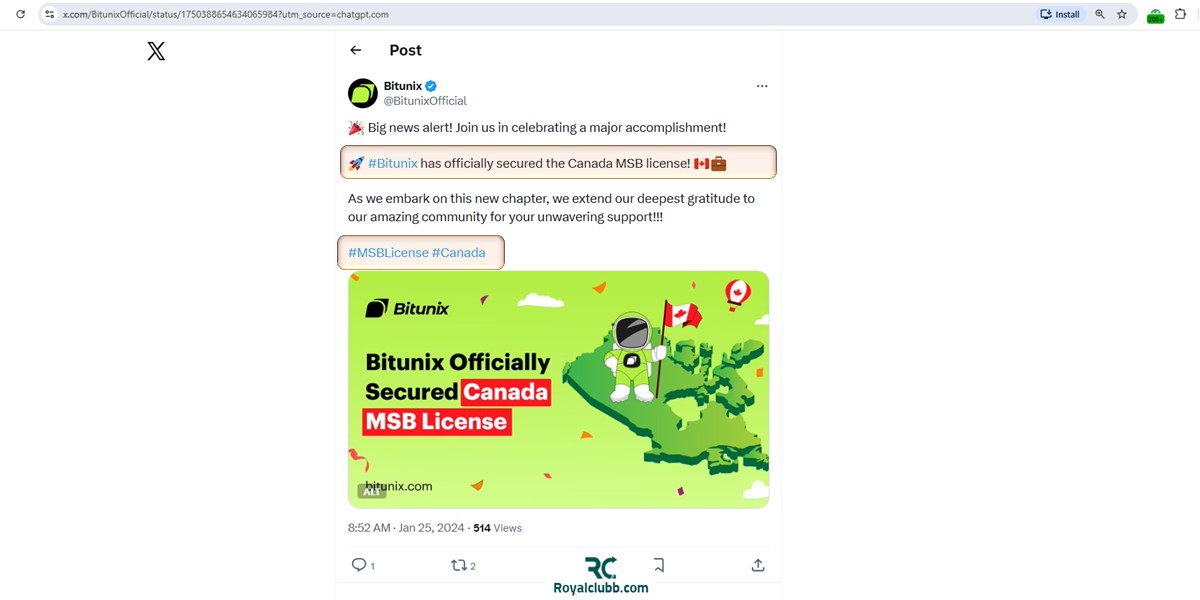Go back using the Post arrow
1200x600 pixels.
(355, 50)
